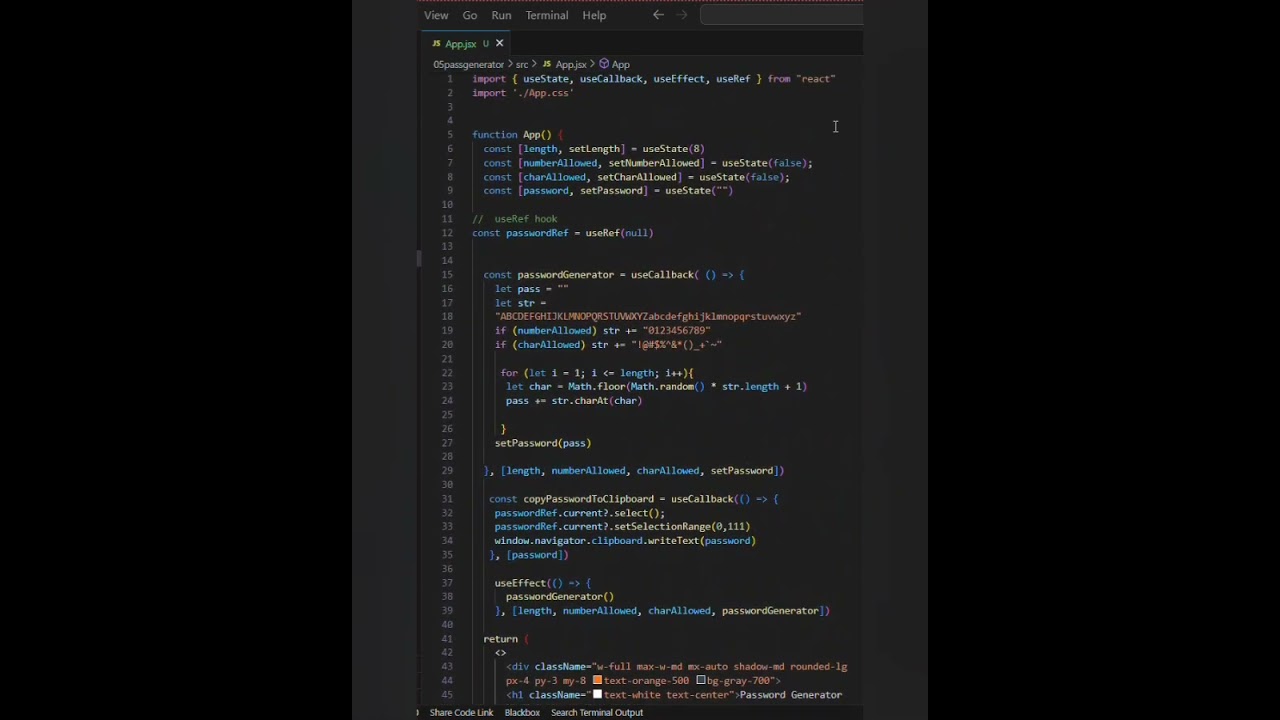Click the command center search box
Image resolution: width=1280 pixels, height=720 pixels.
781,14
